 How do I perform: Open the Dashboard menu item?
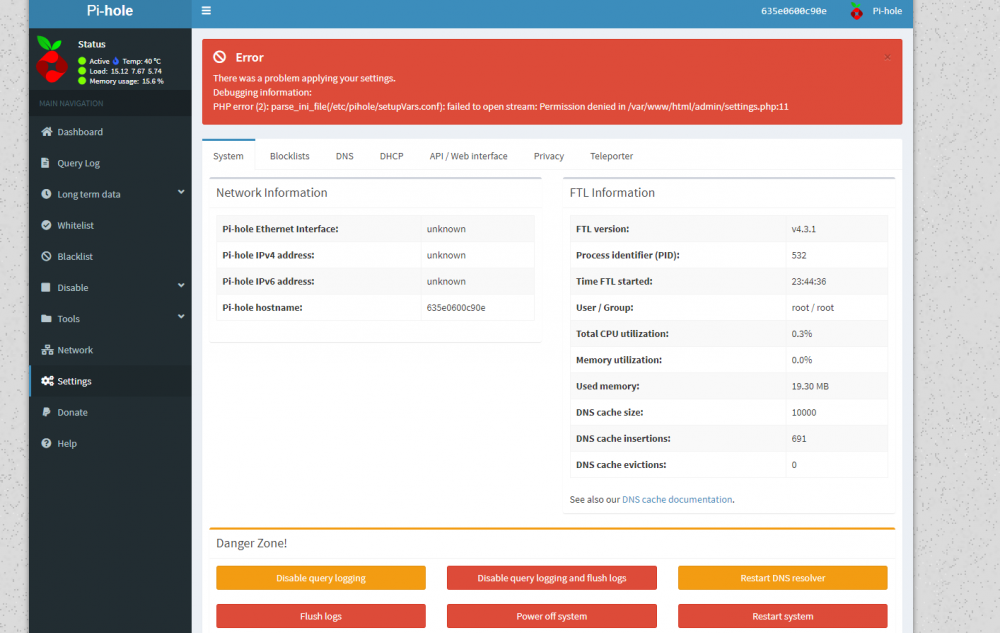pyautogui.click(x=110, y=131)
